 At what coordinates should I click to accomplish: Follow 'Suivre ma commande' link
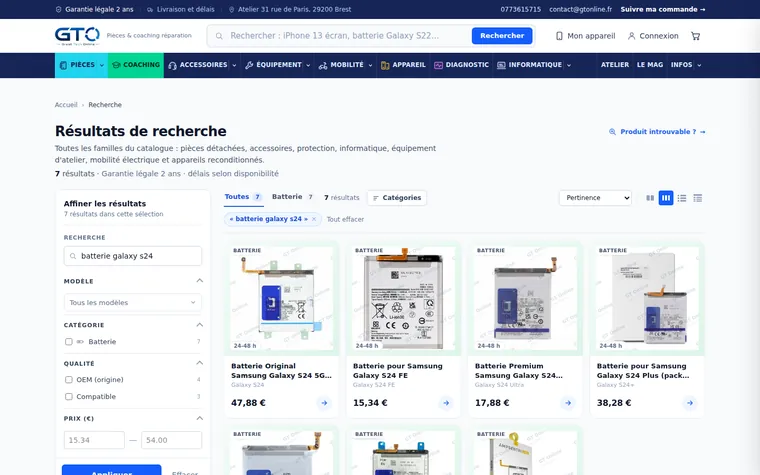coord(663,9)
